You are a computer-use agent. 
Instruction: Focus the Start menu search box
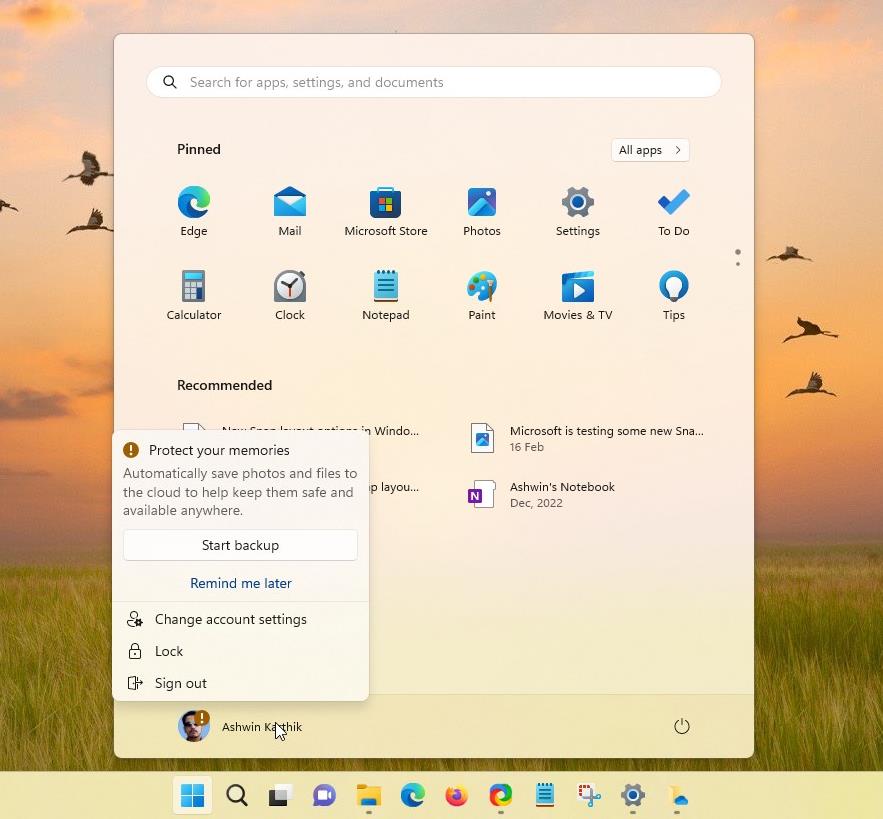coord(434,82)
